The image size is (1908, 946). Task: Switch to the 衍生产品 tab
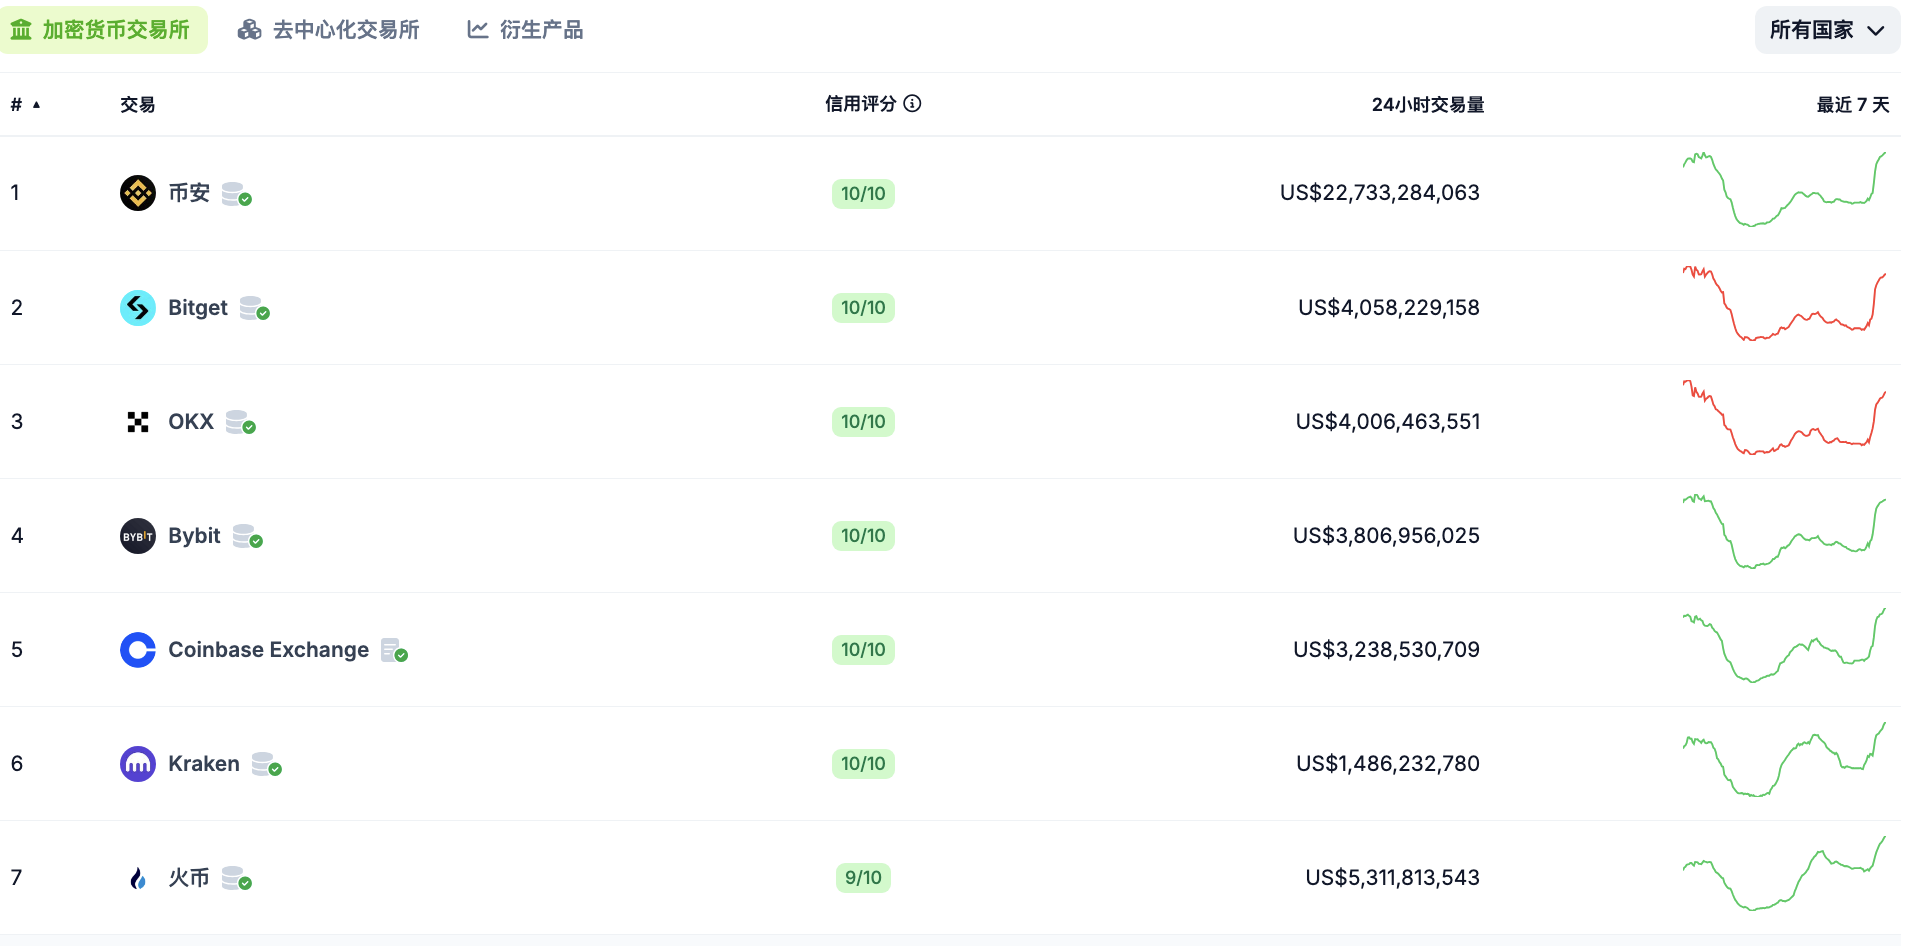click(525, 30)
